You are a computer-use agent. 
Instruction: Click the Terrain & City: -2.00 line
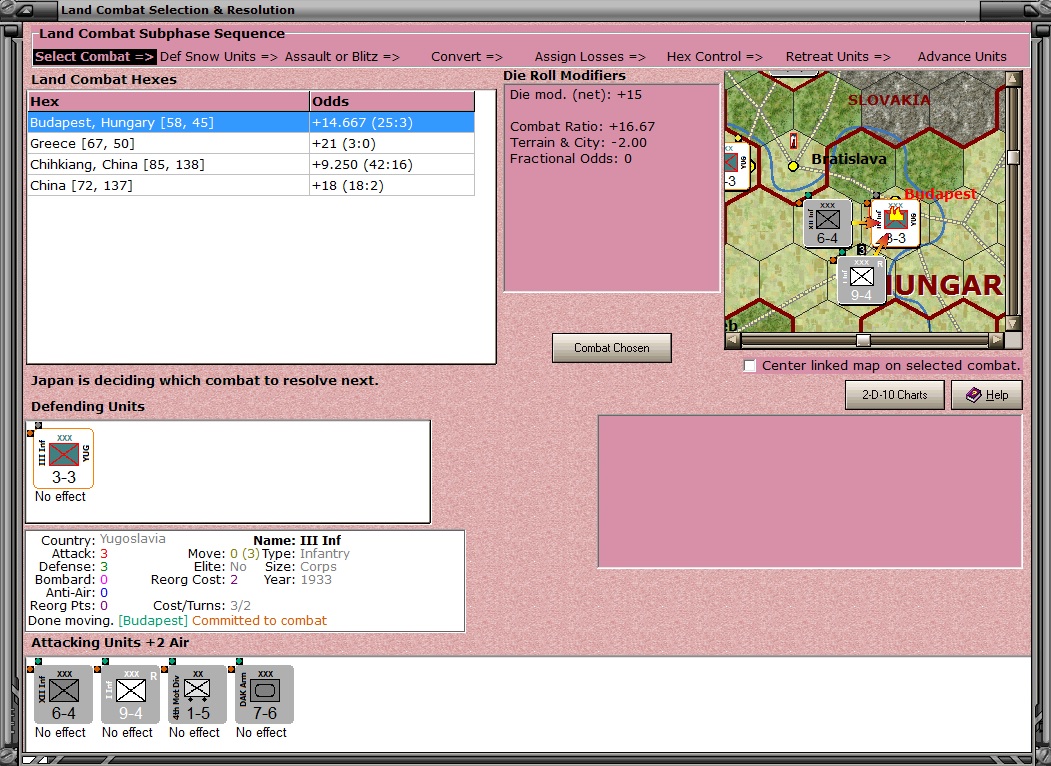578,143
